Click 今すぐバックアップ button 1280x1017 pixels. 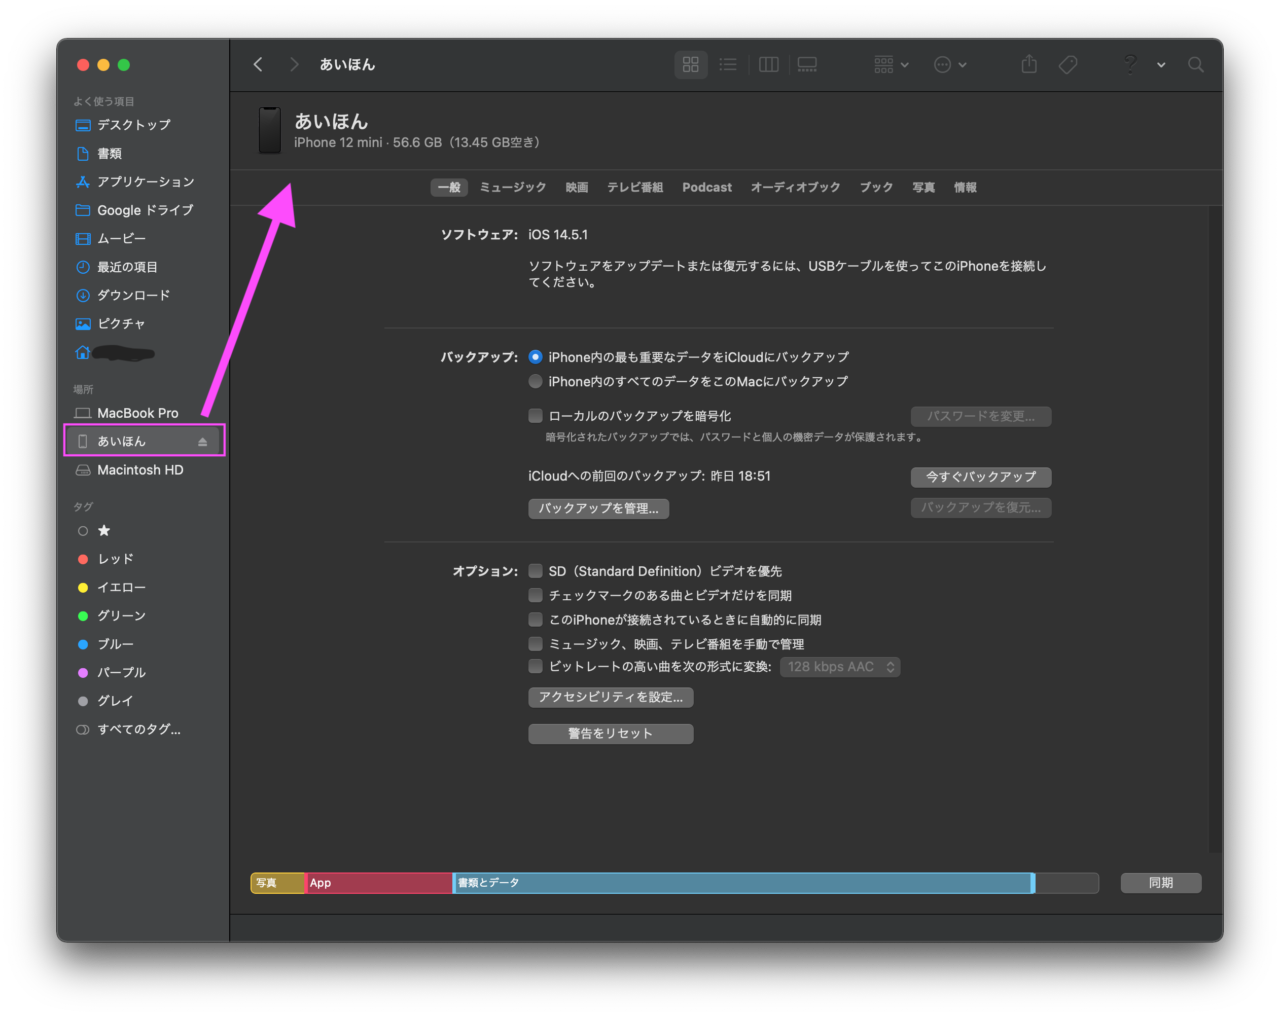tap(980, 477)
